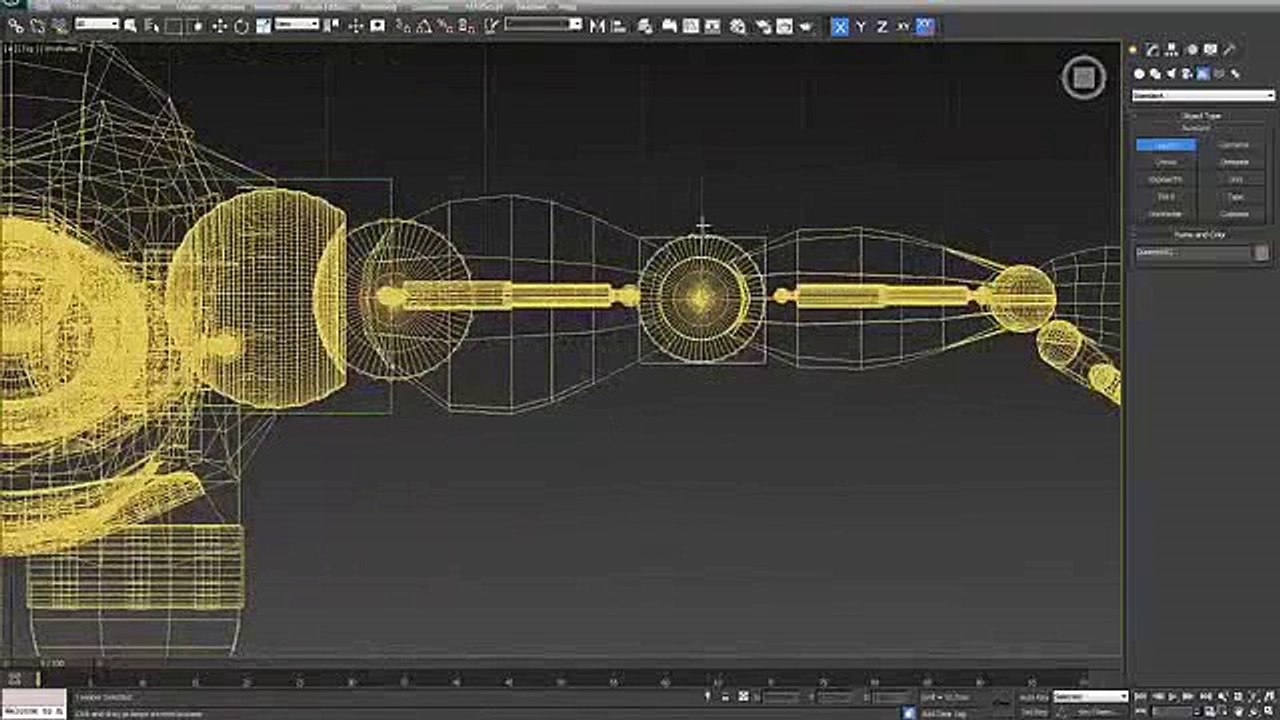Toggle the Z axis constraint
The image size is (1280, 720).
tap(882, 27)
